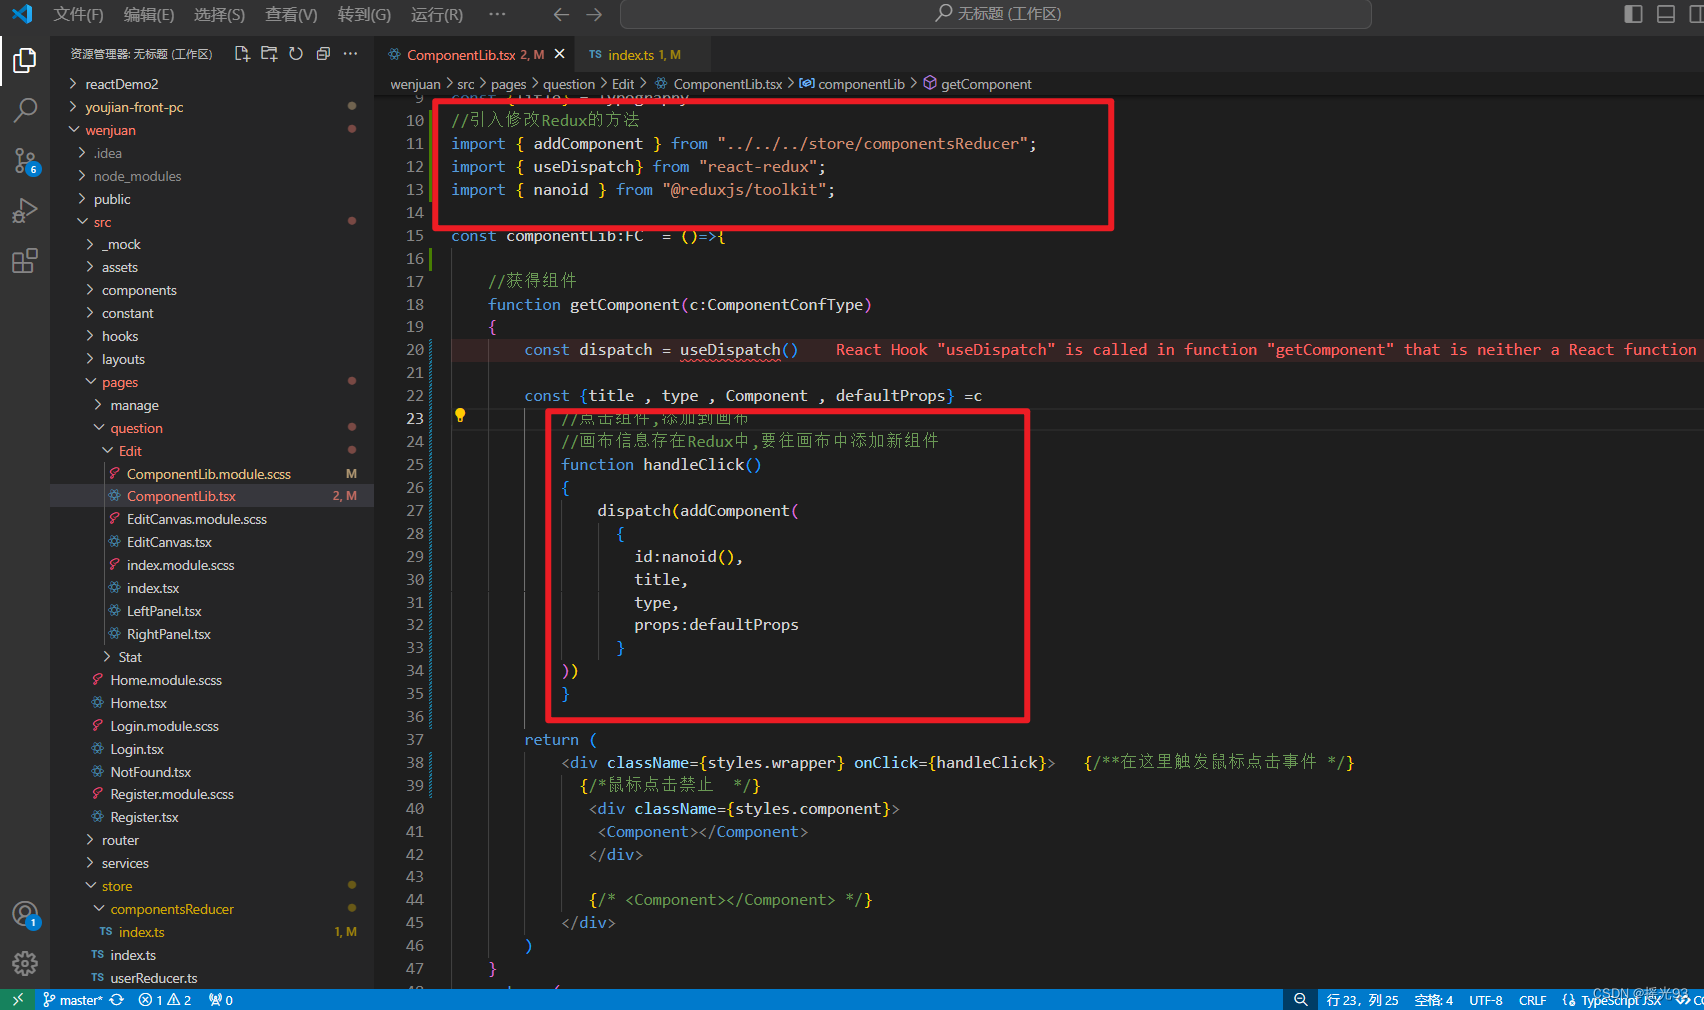Open the Extensions view
This screenshot has height=1010, width=1704.
24,261
